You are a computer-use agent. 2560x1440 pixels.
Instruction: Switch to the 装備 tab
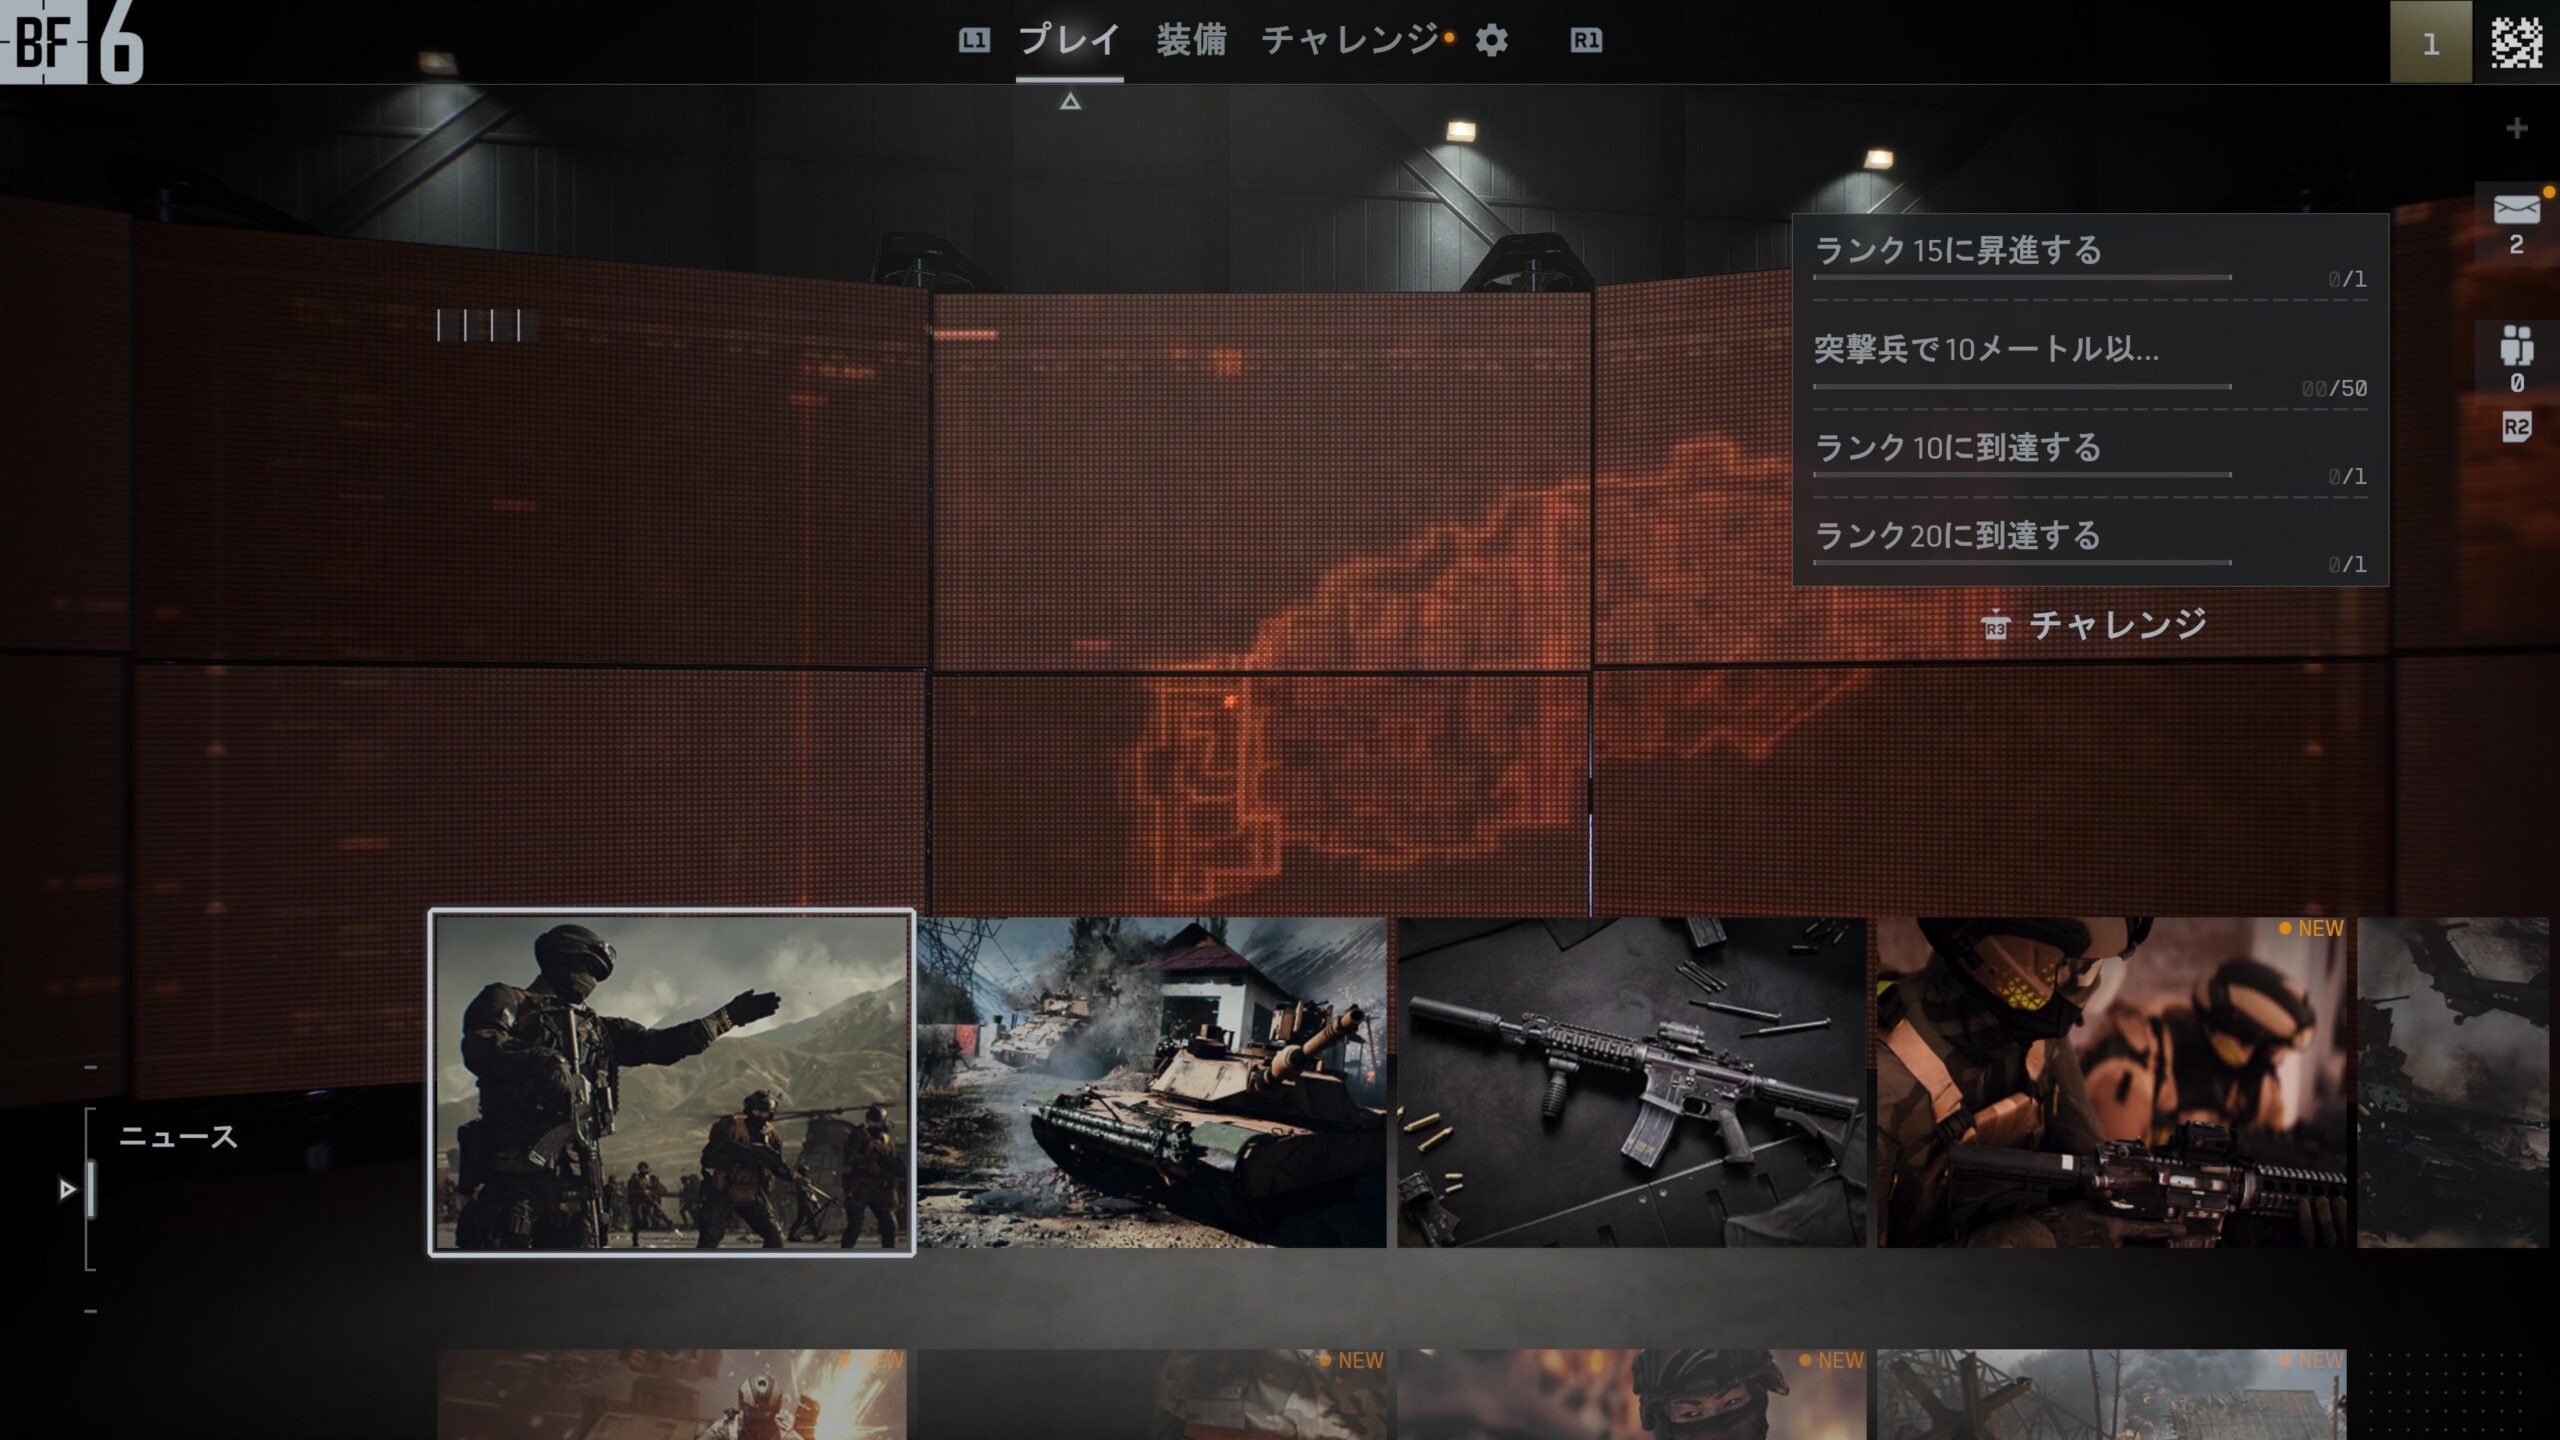coord(1191,41)
